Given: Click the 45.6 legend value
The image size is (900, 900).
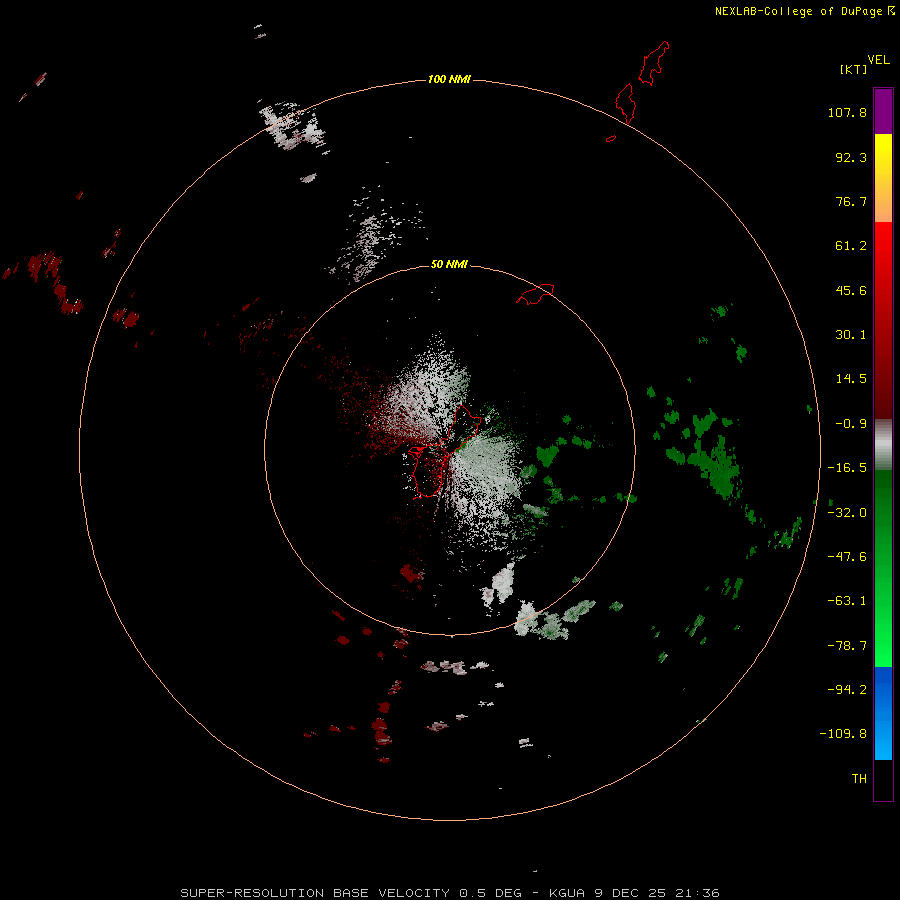Looking at the screenshot, I should pyautogui.click(x=851, y=290).
